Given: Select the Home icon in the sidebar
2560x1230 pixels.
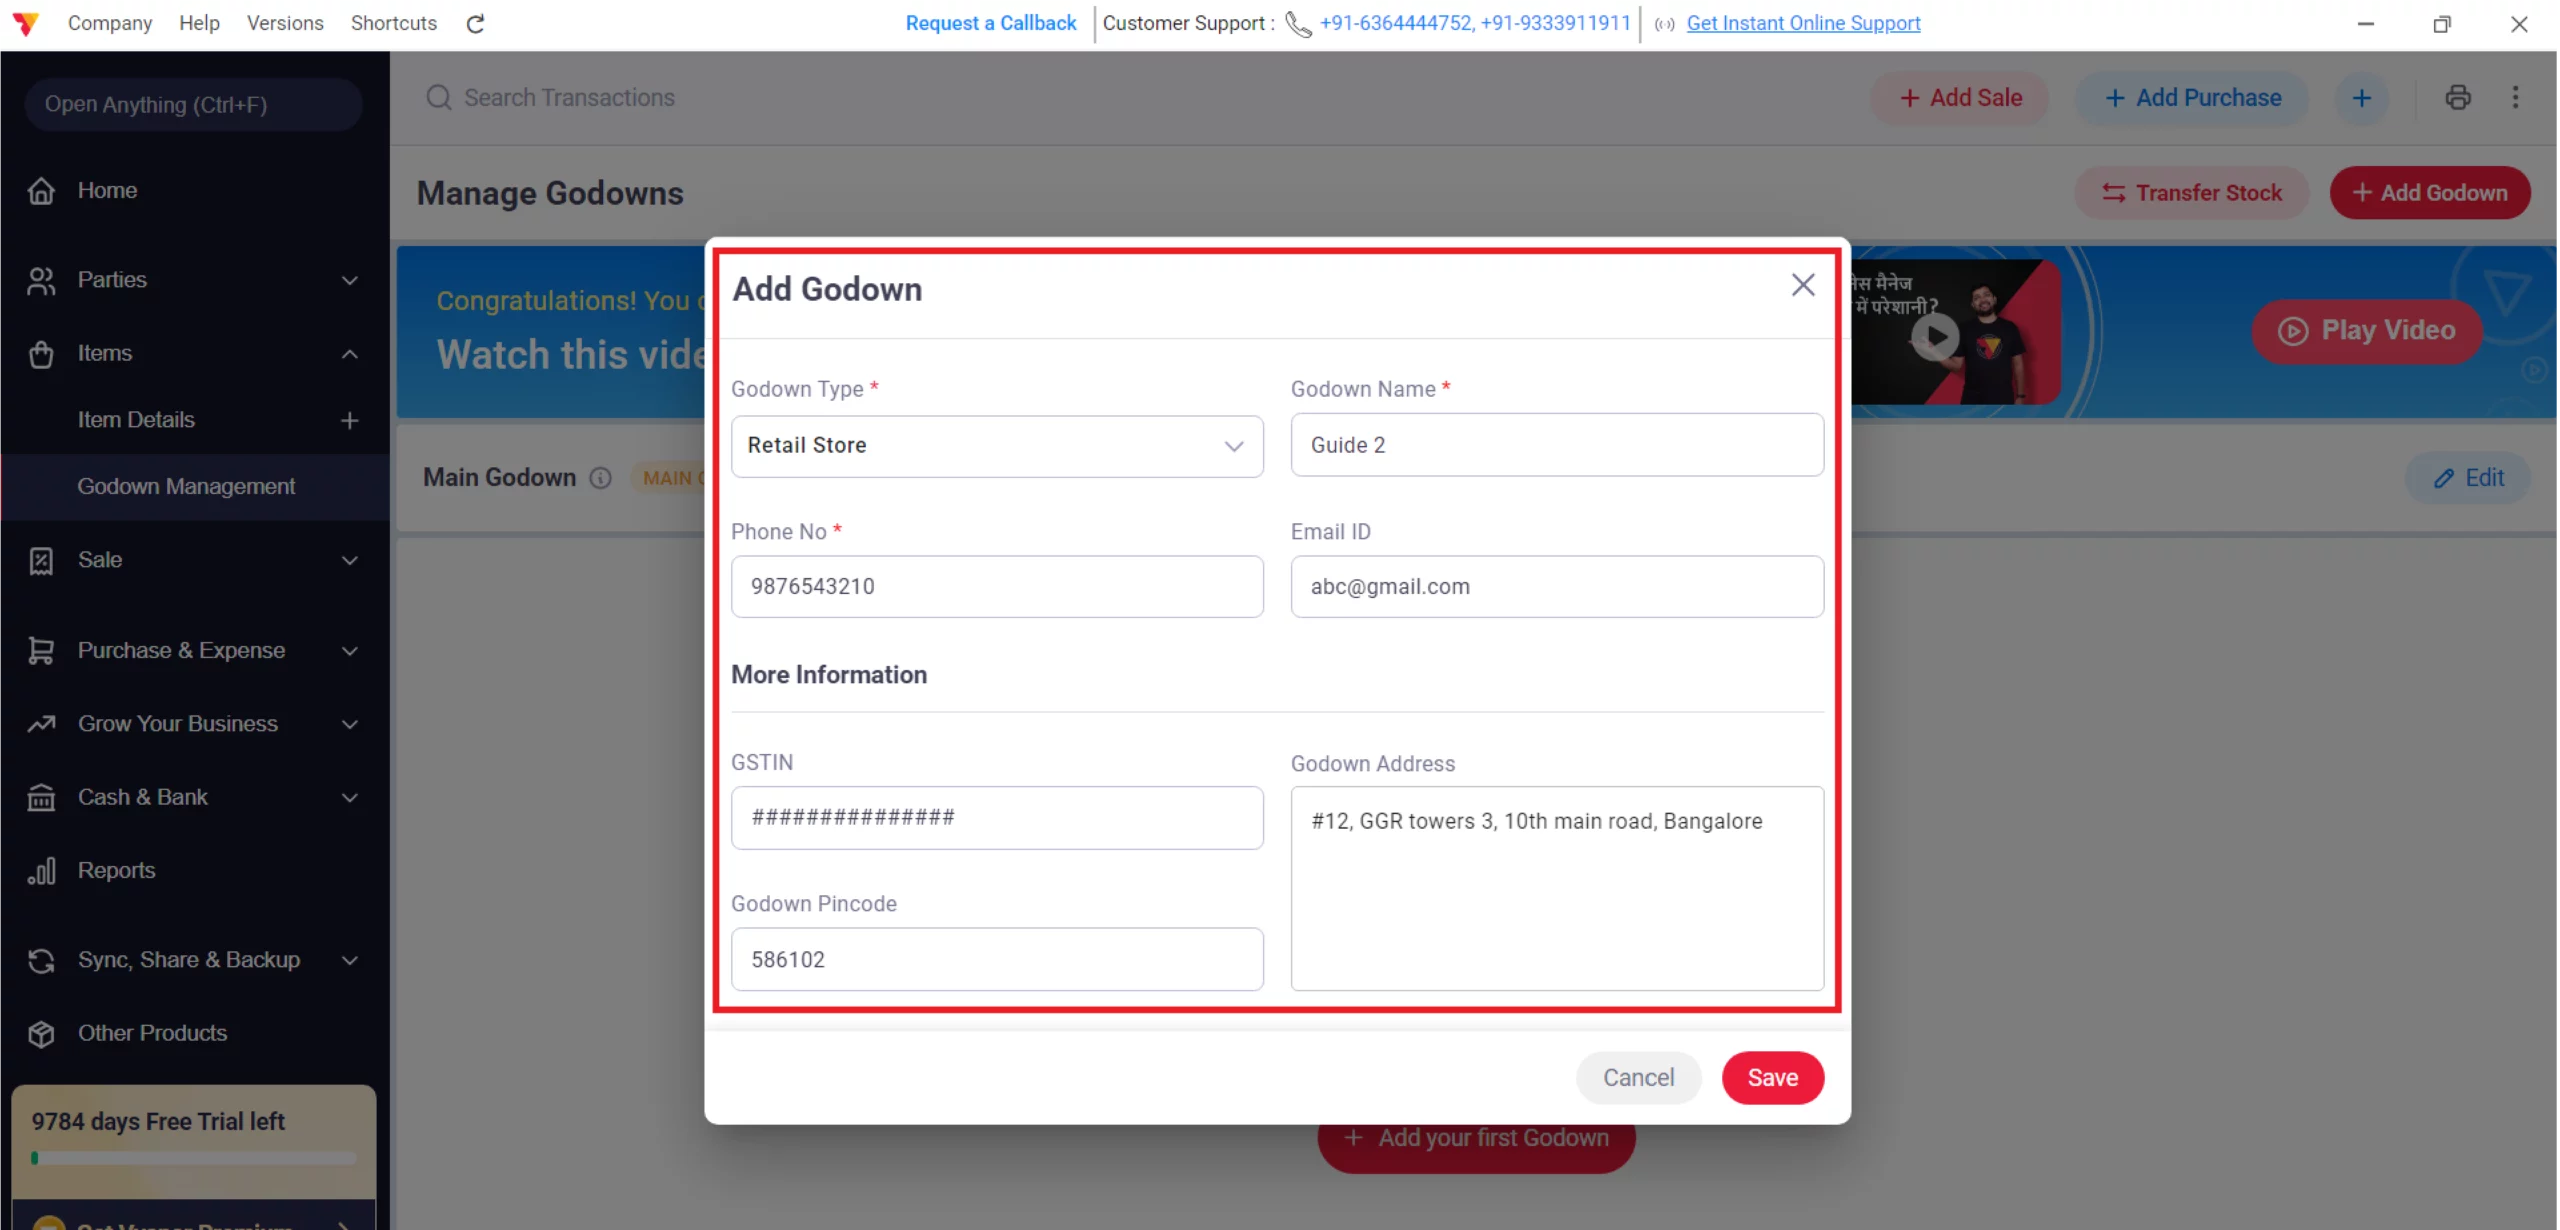Looking at the screenshot, I should (41, 190).
